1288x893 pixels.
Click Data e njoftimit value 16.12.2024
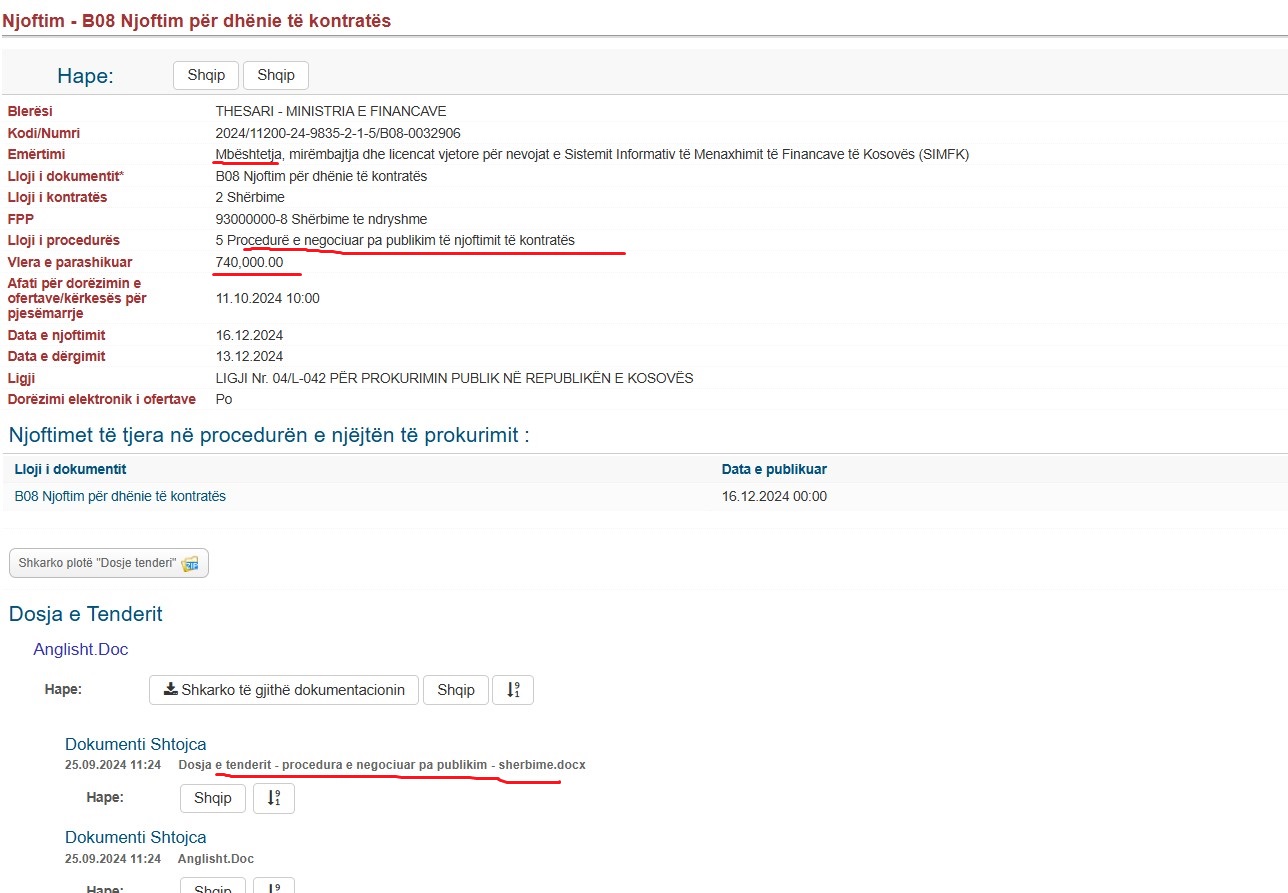pyautogui.click(x=250, y=335)
